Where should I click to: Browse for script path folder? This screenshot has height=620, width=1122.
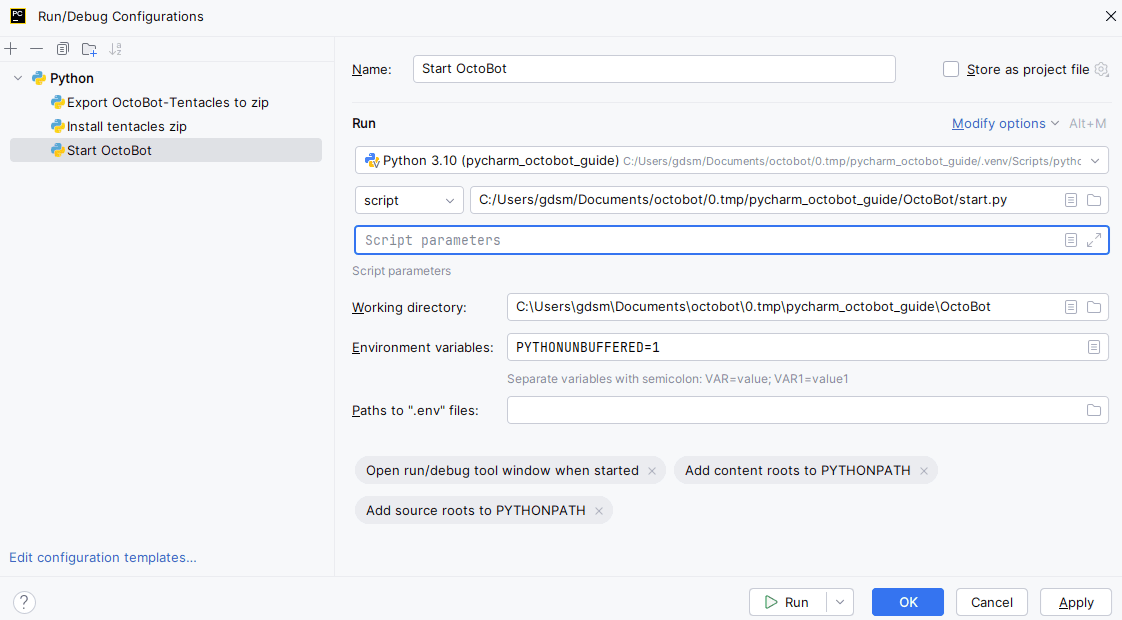[1094, 200]
